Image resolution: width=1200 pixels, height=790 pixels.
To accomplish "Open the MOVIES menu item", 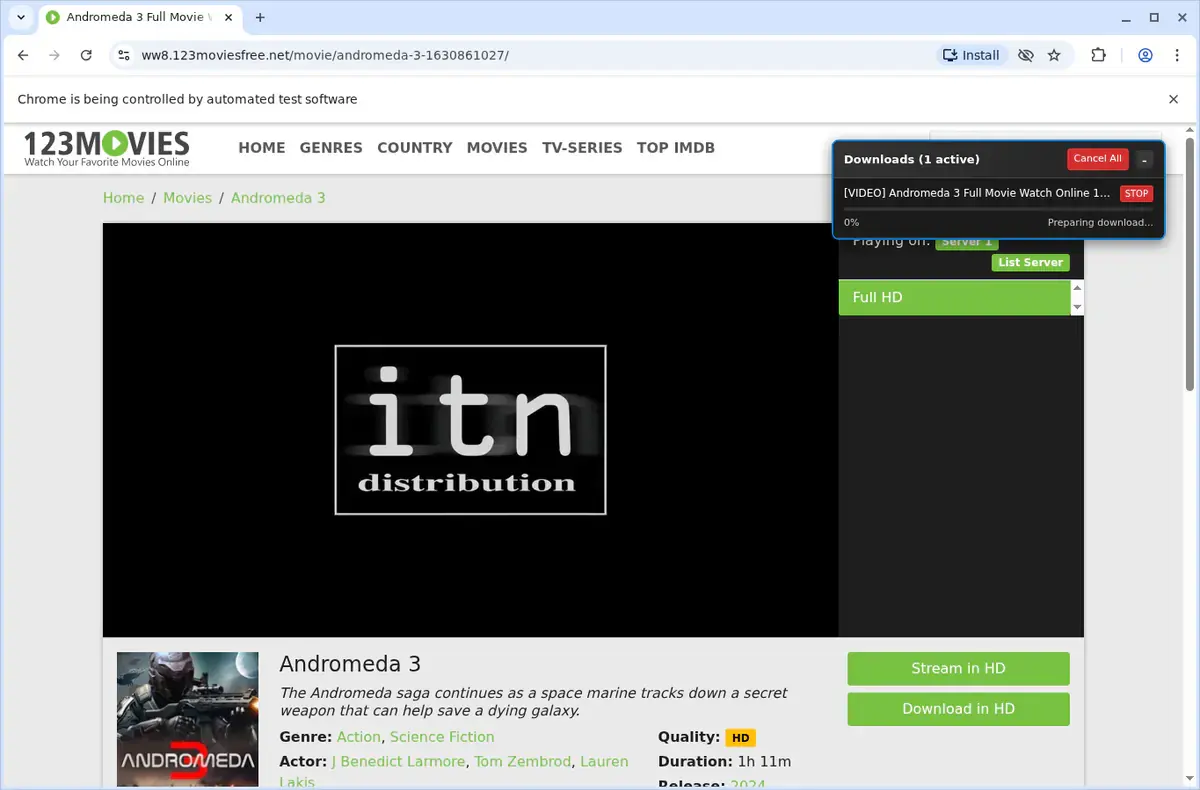I will pyautogui.click(x=497, y=147).
